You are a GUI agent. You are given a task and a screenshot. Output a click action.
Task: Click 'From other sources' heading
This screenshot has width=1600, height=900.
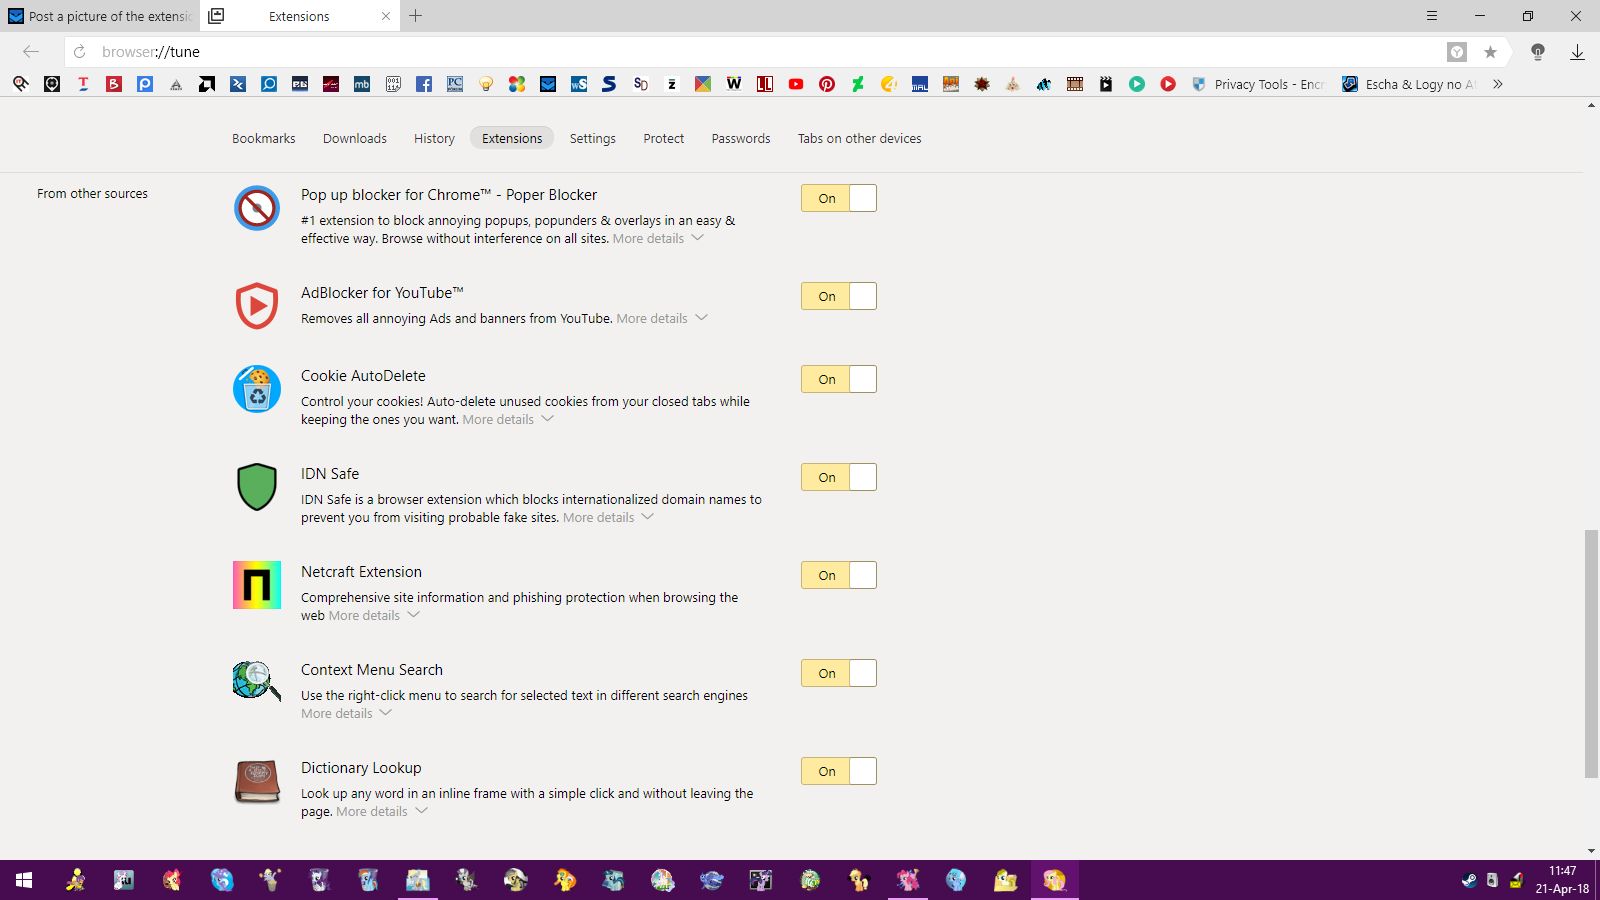[x=92, y=194]
